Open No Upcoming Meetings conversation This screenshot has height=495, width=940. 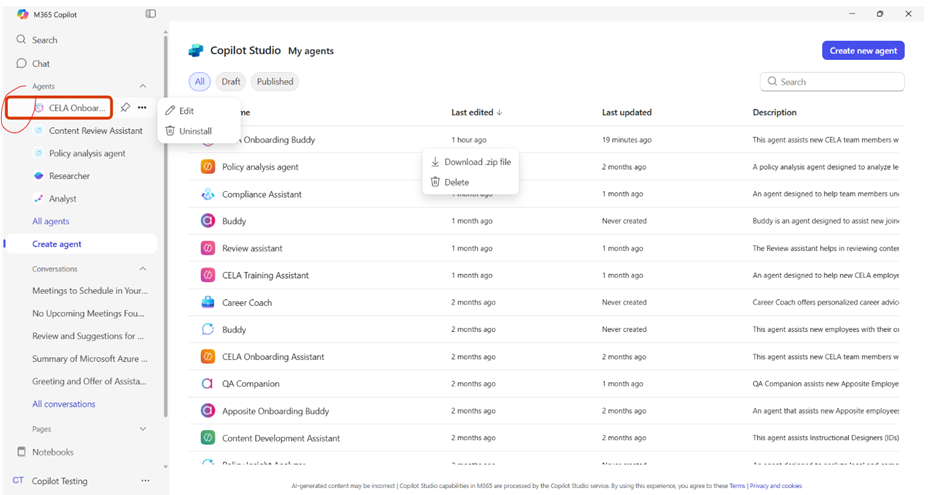(x=88, y=313)
